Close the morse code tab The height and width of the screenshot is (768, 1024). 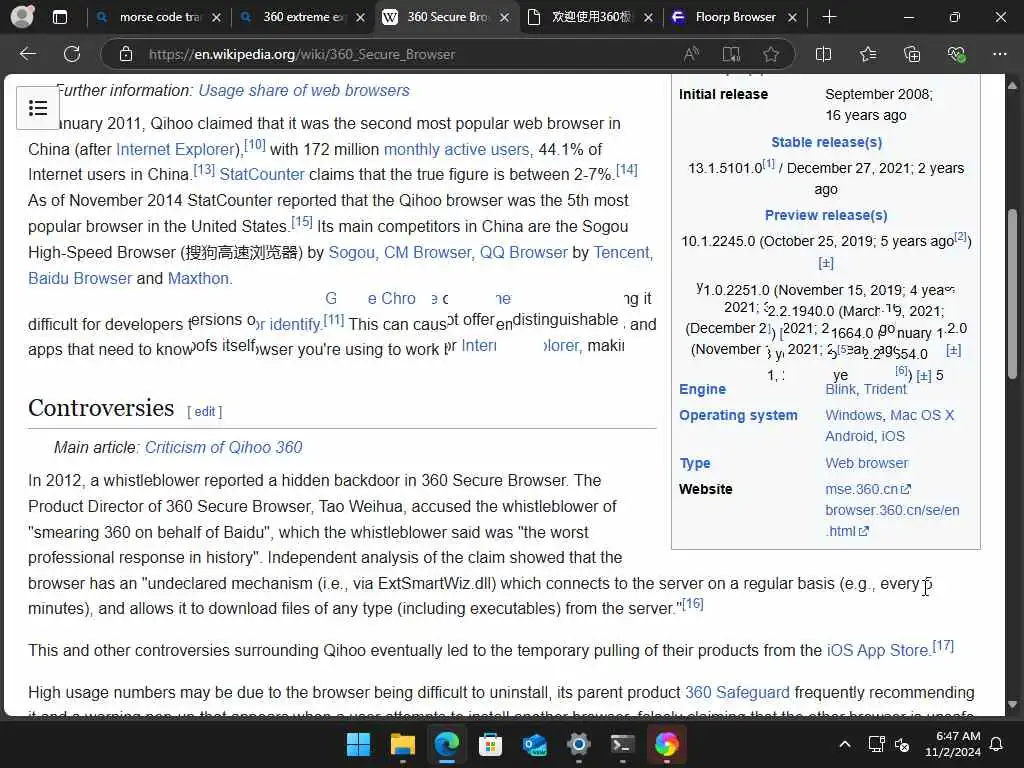[216, 18]
